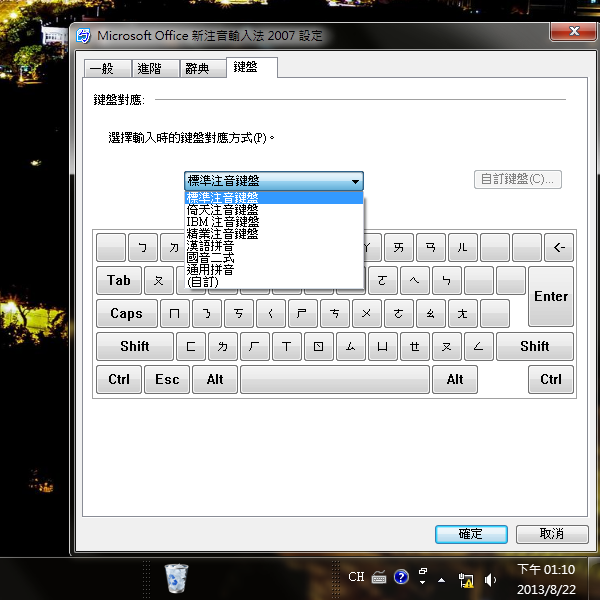
Task: Click the ㄦ key on the keyboard preview
Action: [x=463, y=248]
